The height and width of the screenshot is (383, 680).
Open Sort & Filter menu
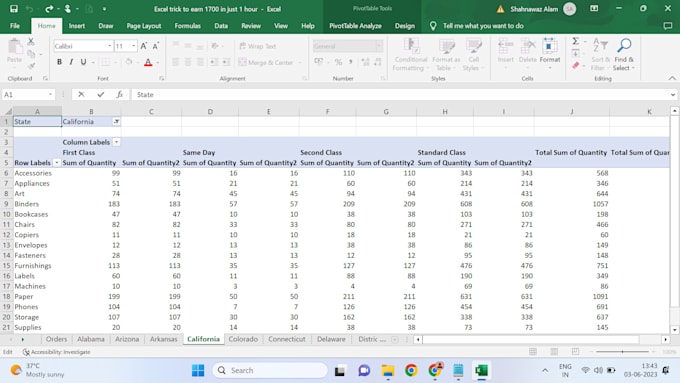(x=600, y=55)
